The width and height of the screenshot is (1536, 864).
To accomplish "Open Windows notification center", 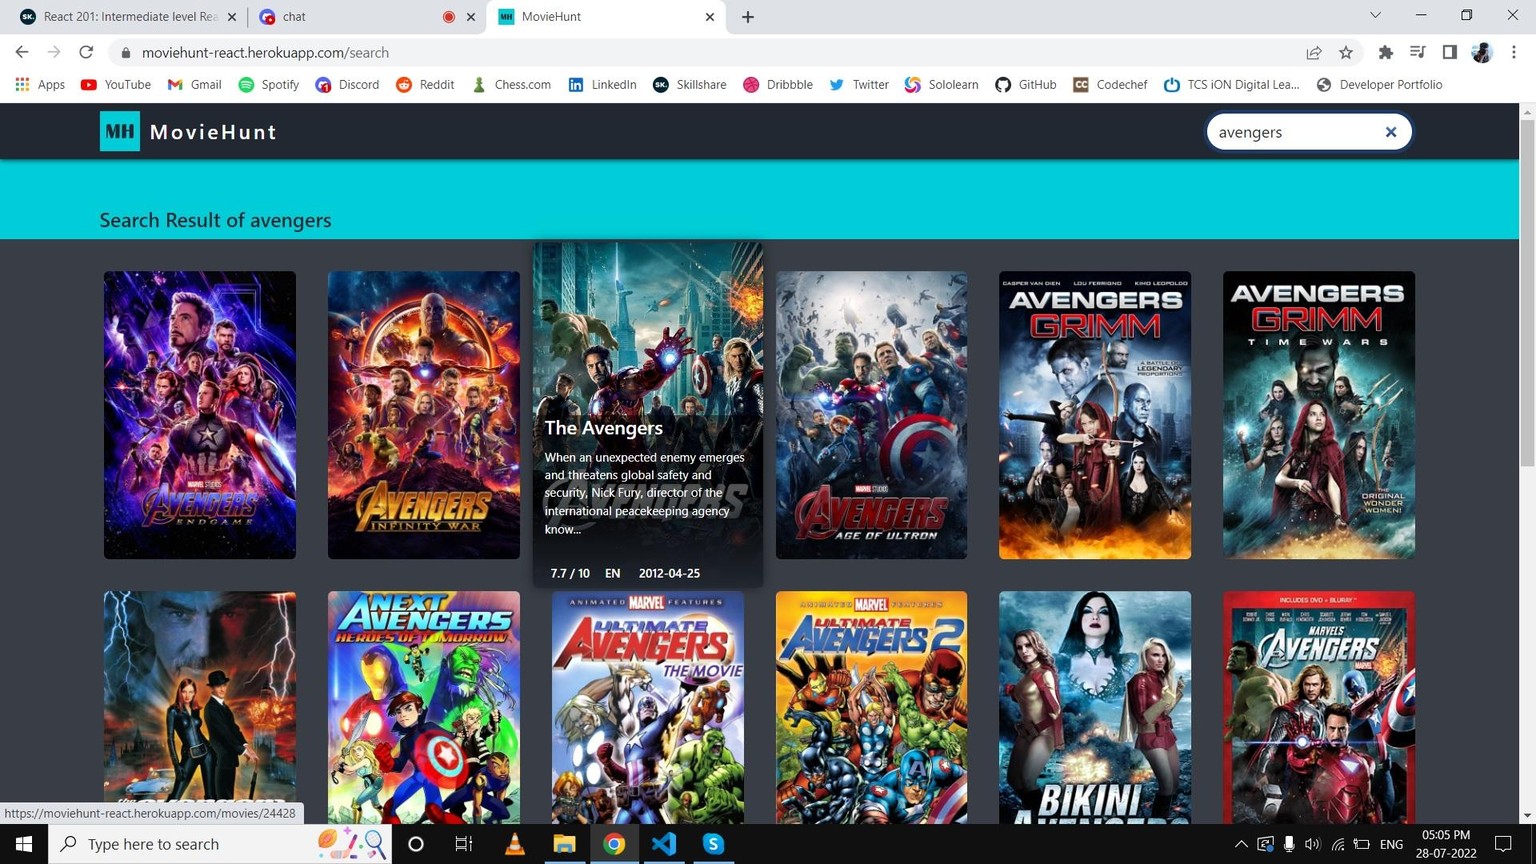I will click(x=1503, y=844).
